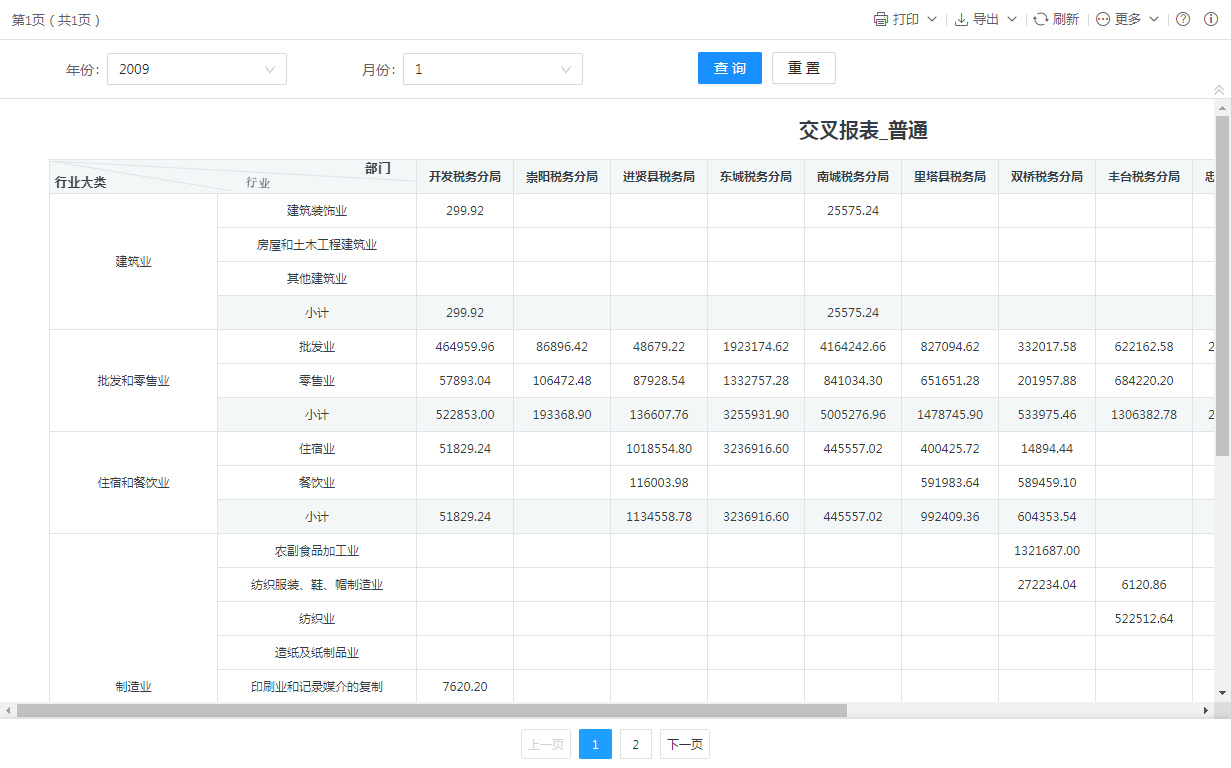
Task: Open the 年份 dropdown showing 2009
Action: 196,69
